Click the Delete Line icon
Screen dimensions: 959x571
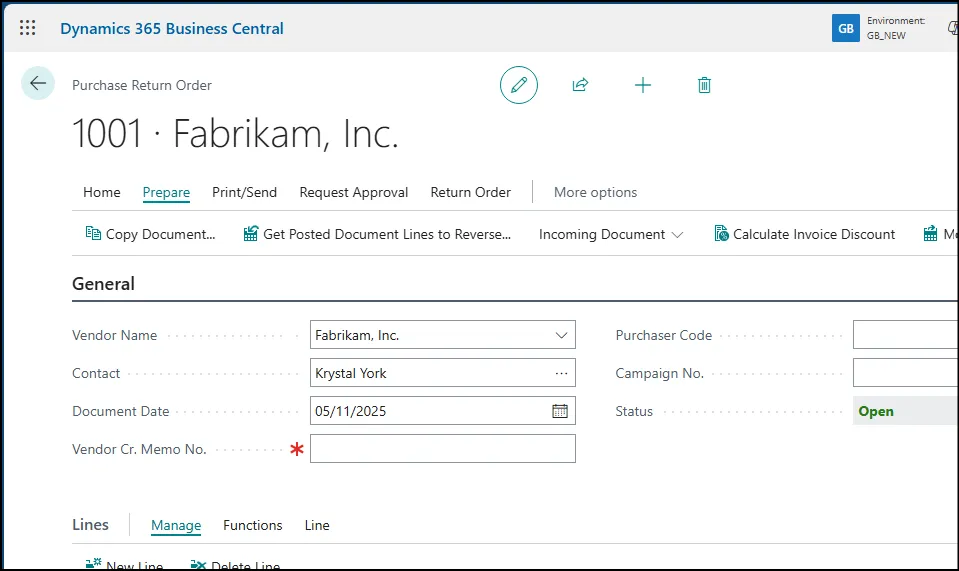point(198,564)
